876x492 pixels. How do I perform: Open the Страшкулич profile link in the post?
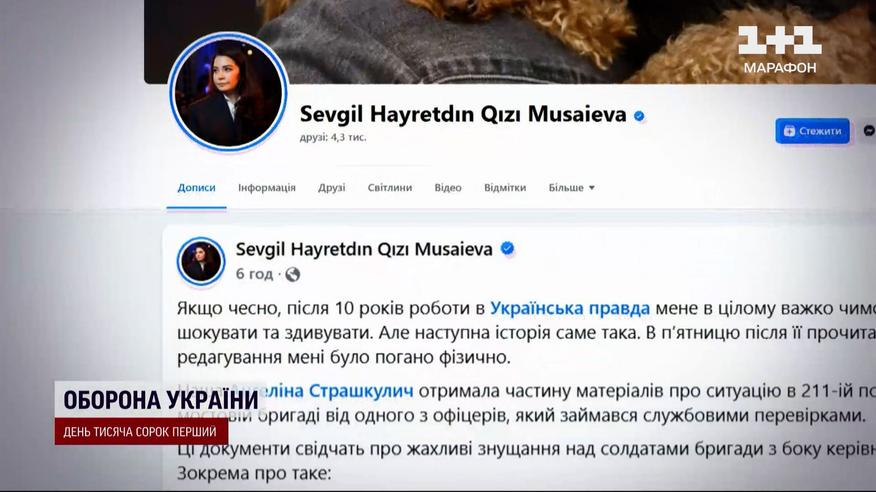(x=361, y=391)
